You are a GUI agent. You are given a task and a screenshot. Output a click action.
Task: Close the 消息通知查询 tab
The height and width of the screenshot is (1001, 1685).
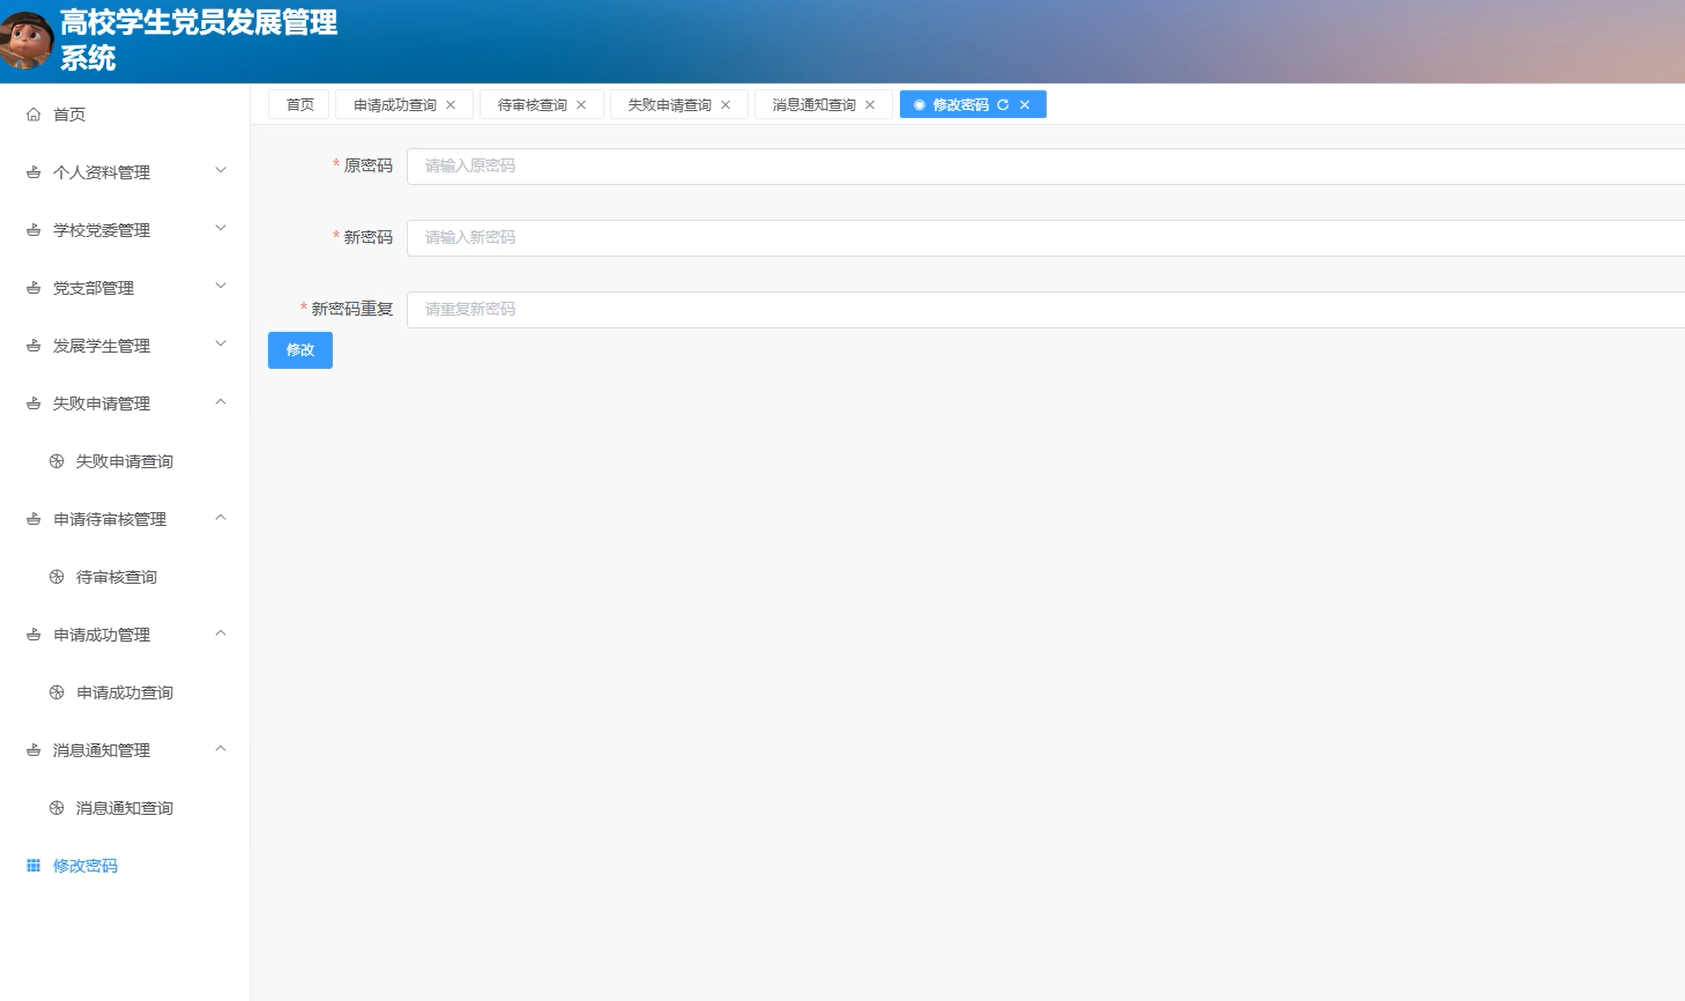pyautogui.click(x=871, y=104)
